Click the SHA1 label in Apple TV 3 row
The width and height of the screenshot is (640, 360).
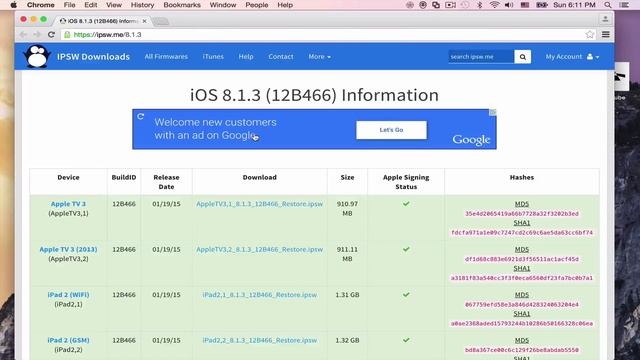click(522, 223)
